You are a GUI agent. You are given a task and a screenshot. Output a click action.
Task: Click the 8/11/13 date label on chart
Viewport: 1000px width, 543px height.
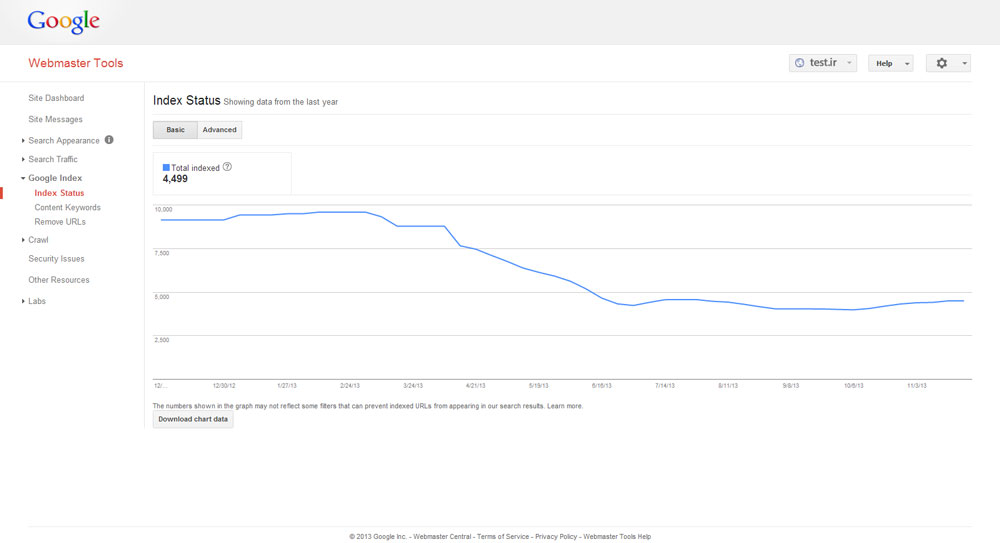tap(728, 385)
